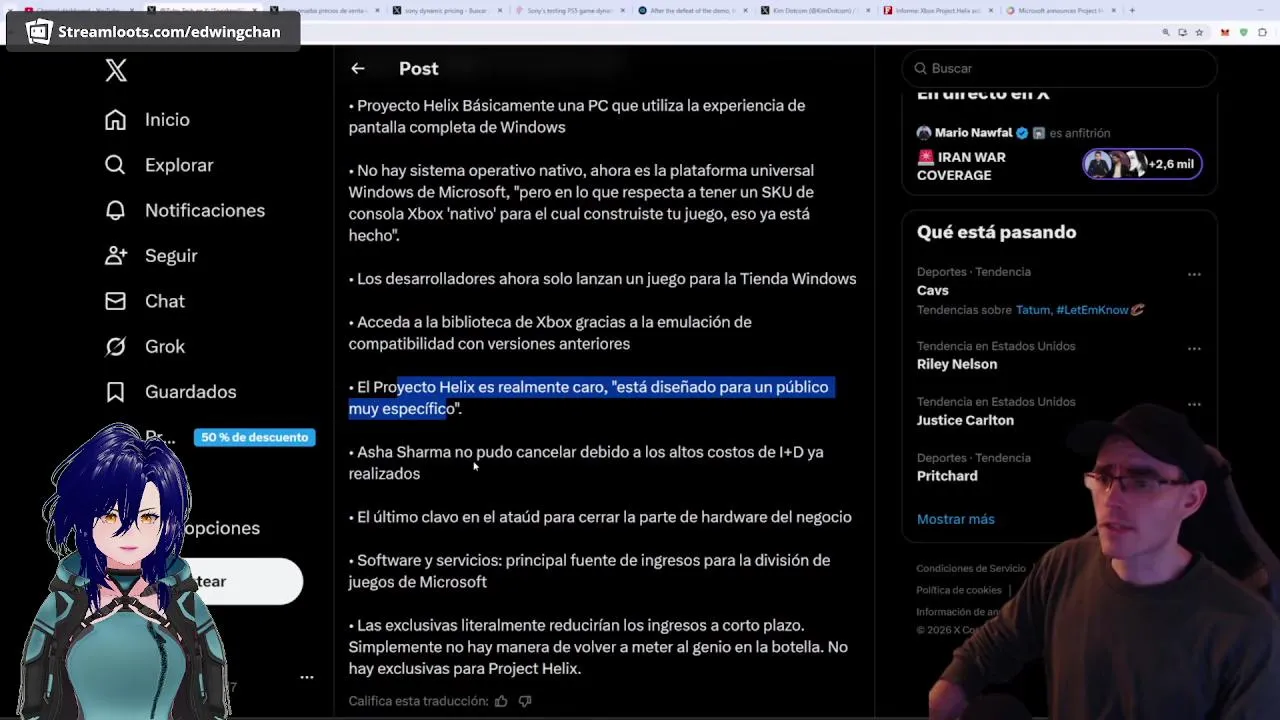Click the Calificar esta traducción label
1280x720 pixels.
click(x=418, y=701)
